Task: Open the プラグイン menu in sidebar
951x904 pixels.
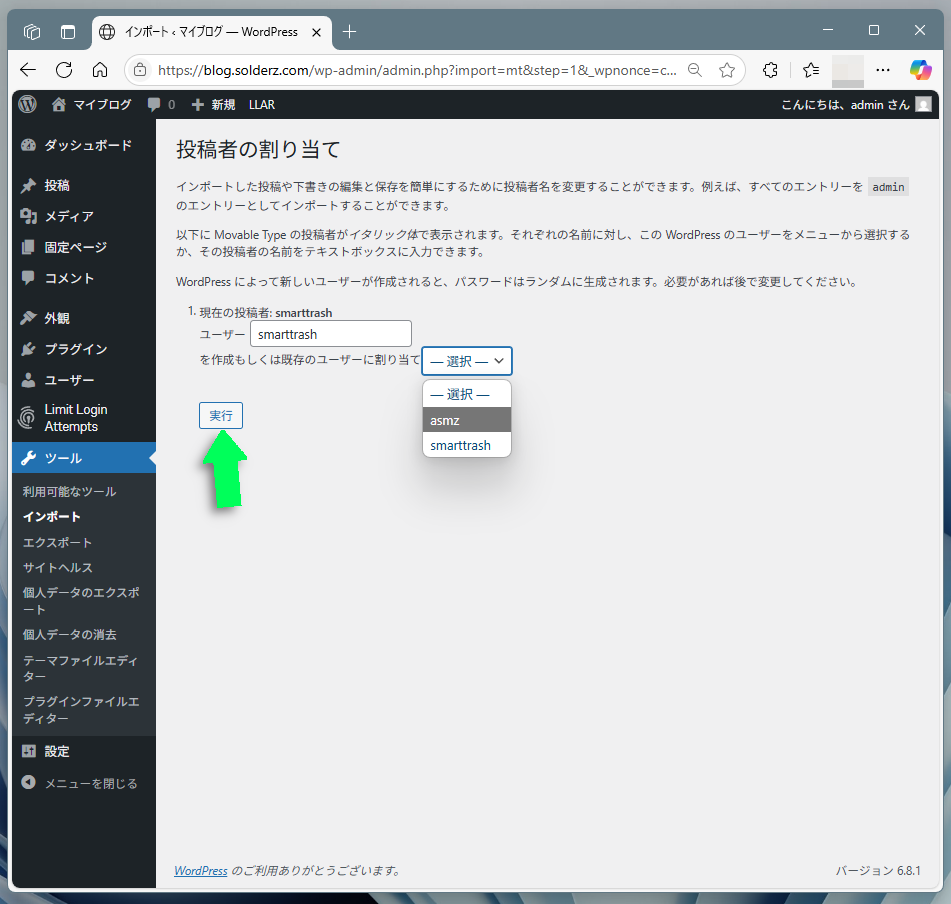Action: [75, 349]
